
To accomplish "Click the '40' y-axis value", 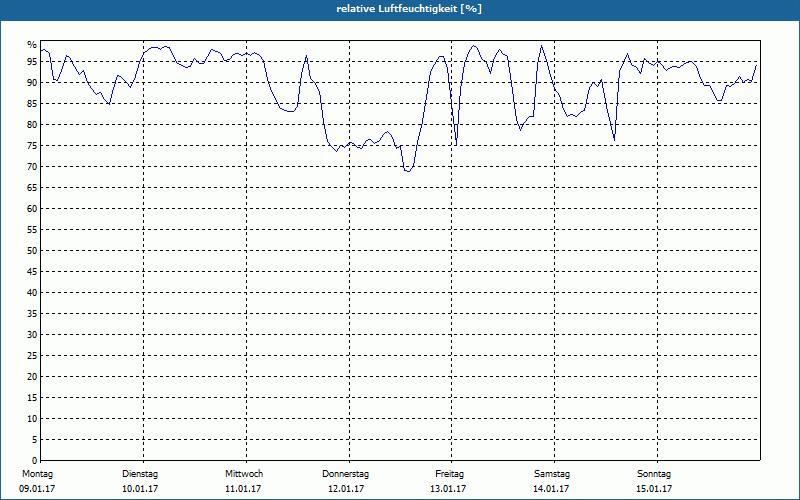I will [32, 292].
